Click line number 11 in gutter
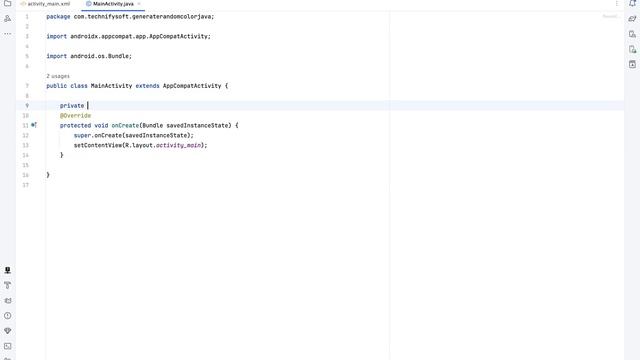Screen dimensions: 640x360 pos(26,125)
